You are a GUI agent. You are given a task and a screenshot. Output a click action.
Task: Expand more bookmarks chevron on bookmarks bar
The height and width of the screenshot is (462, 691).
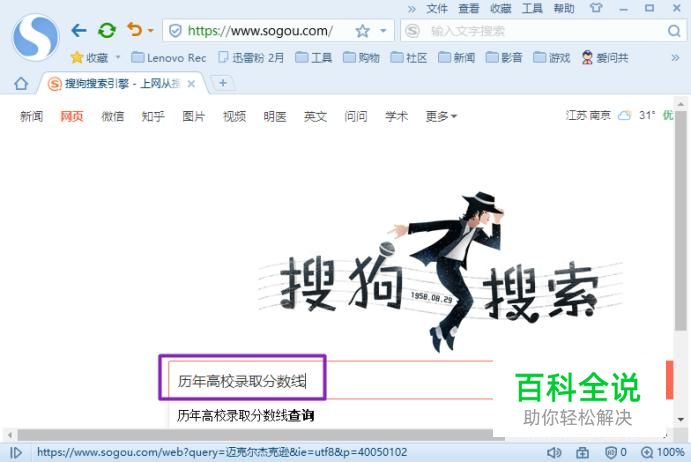click(675, 58)
